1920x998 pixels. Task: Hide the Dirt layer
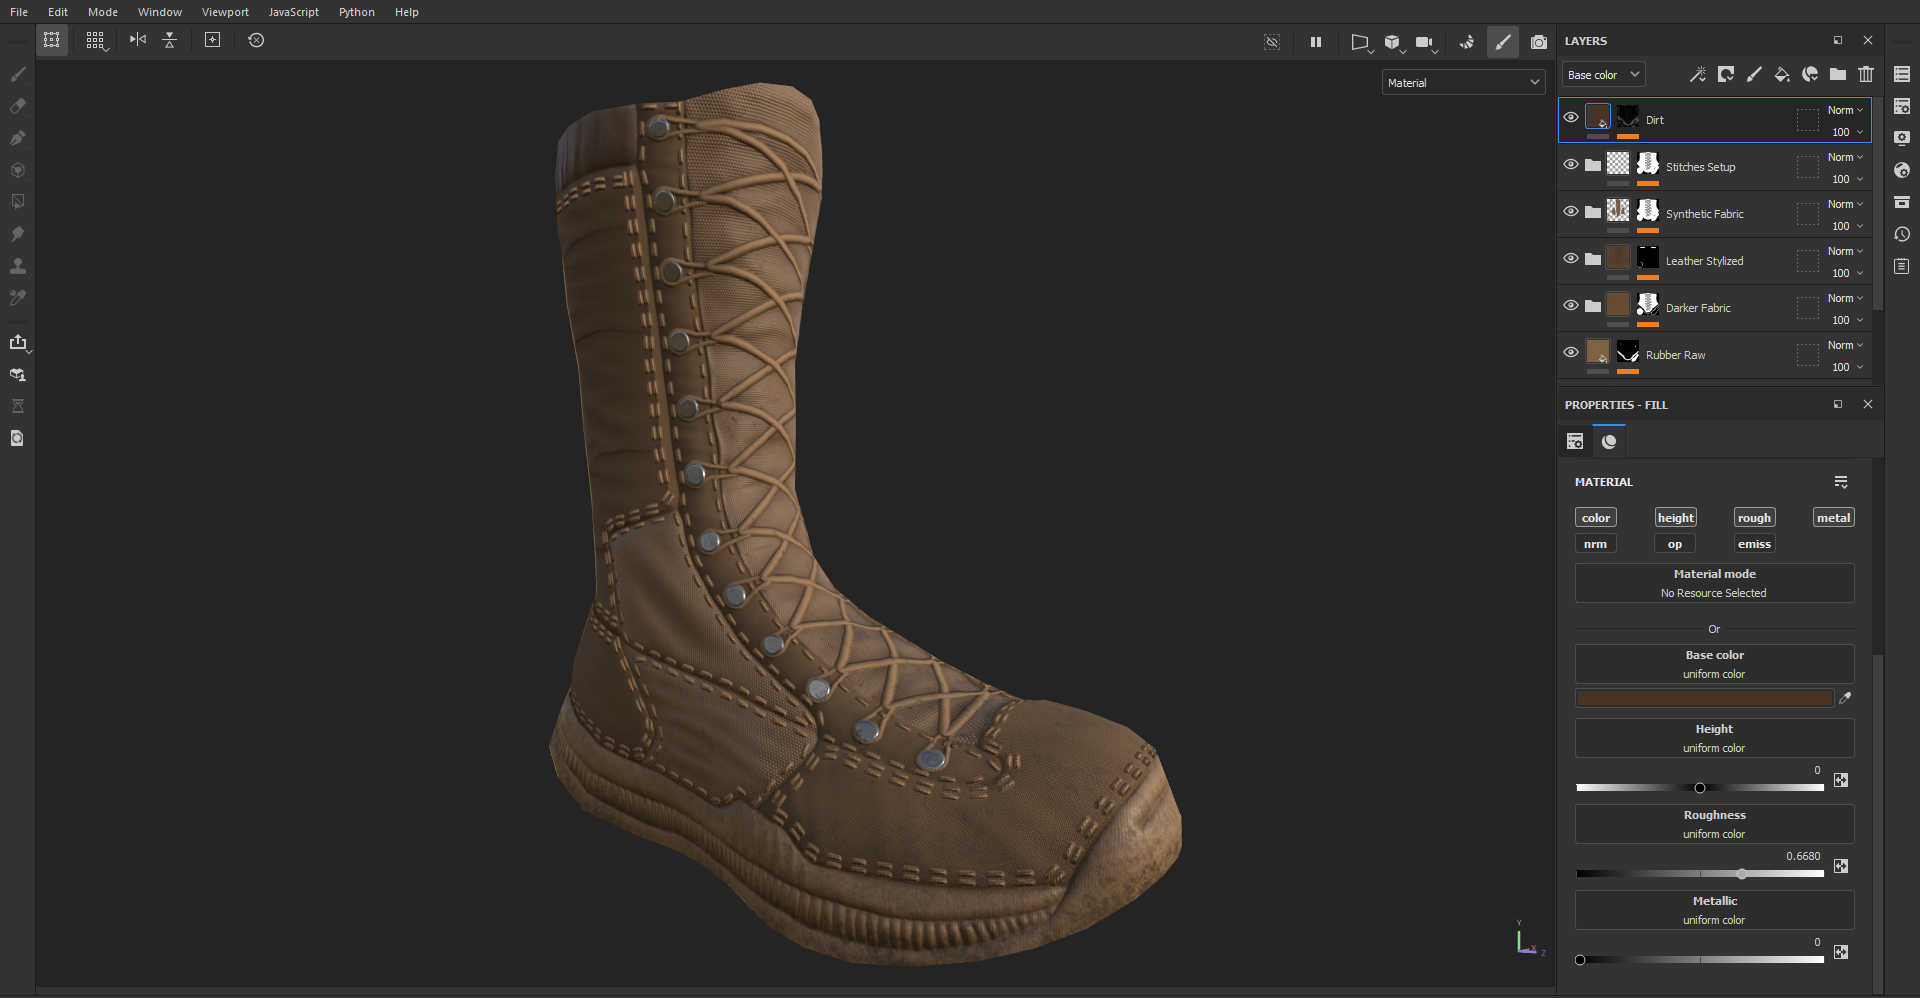pyautogui.click(x=1571, y=118)
